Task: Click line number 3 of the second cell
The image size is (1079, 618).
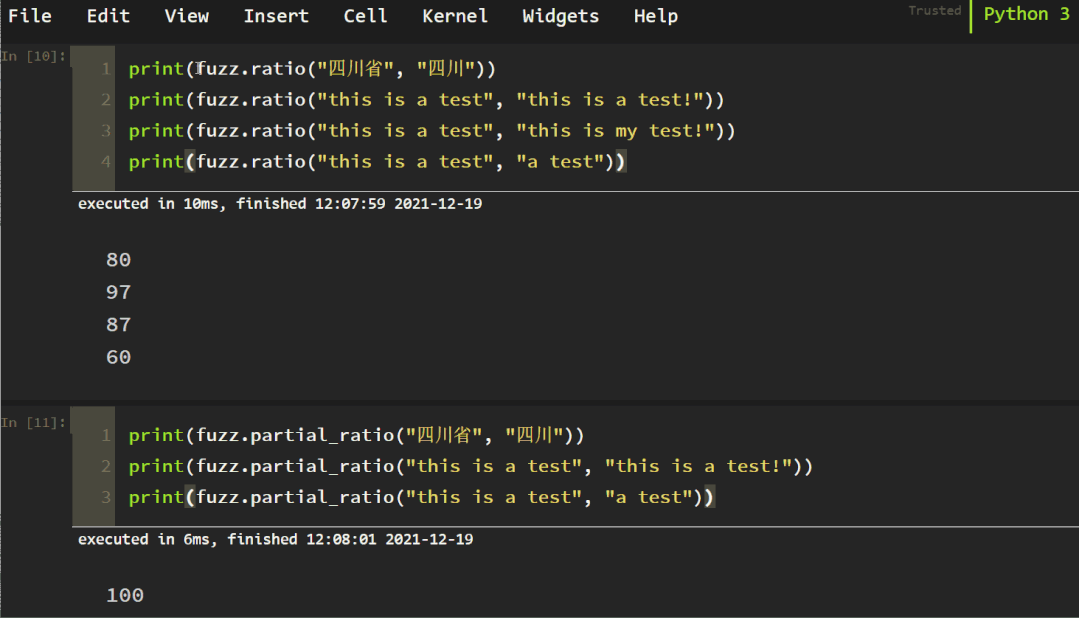Action: 105,497
